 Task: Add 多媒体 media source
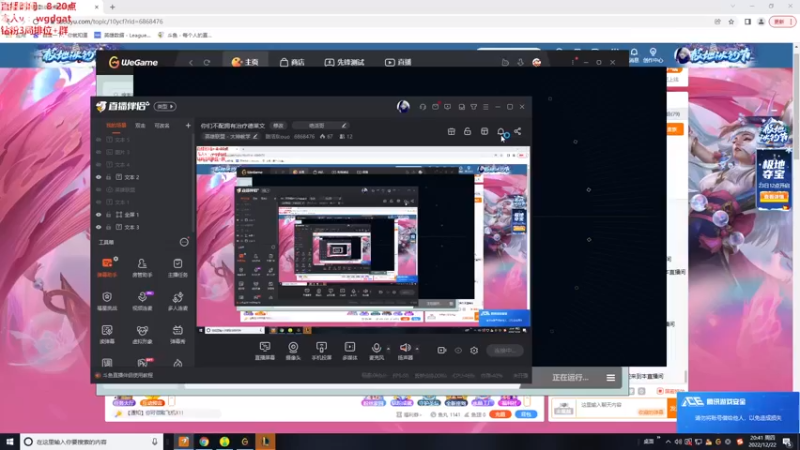pyautogui.click(x=349, y=351)
